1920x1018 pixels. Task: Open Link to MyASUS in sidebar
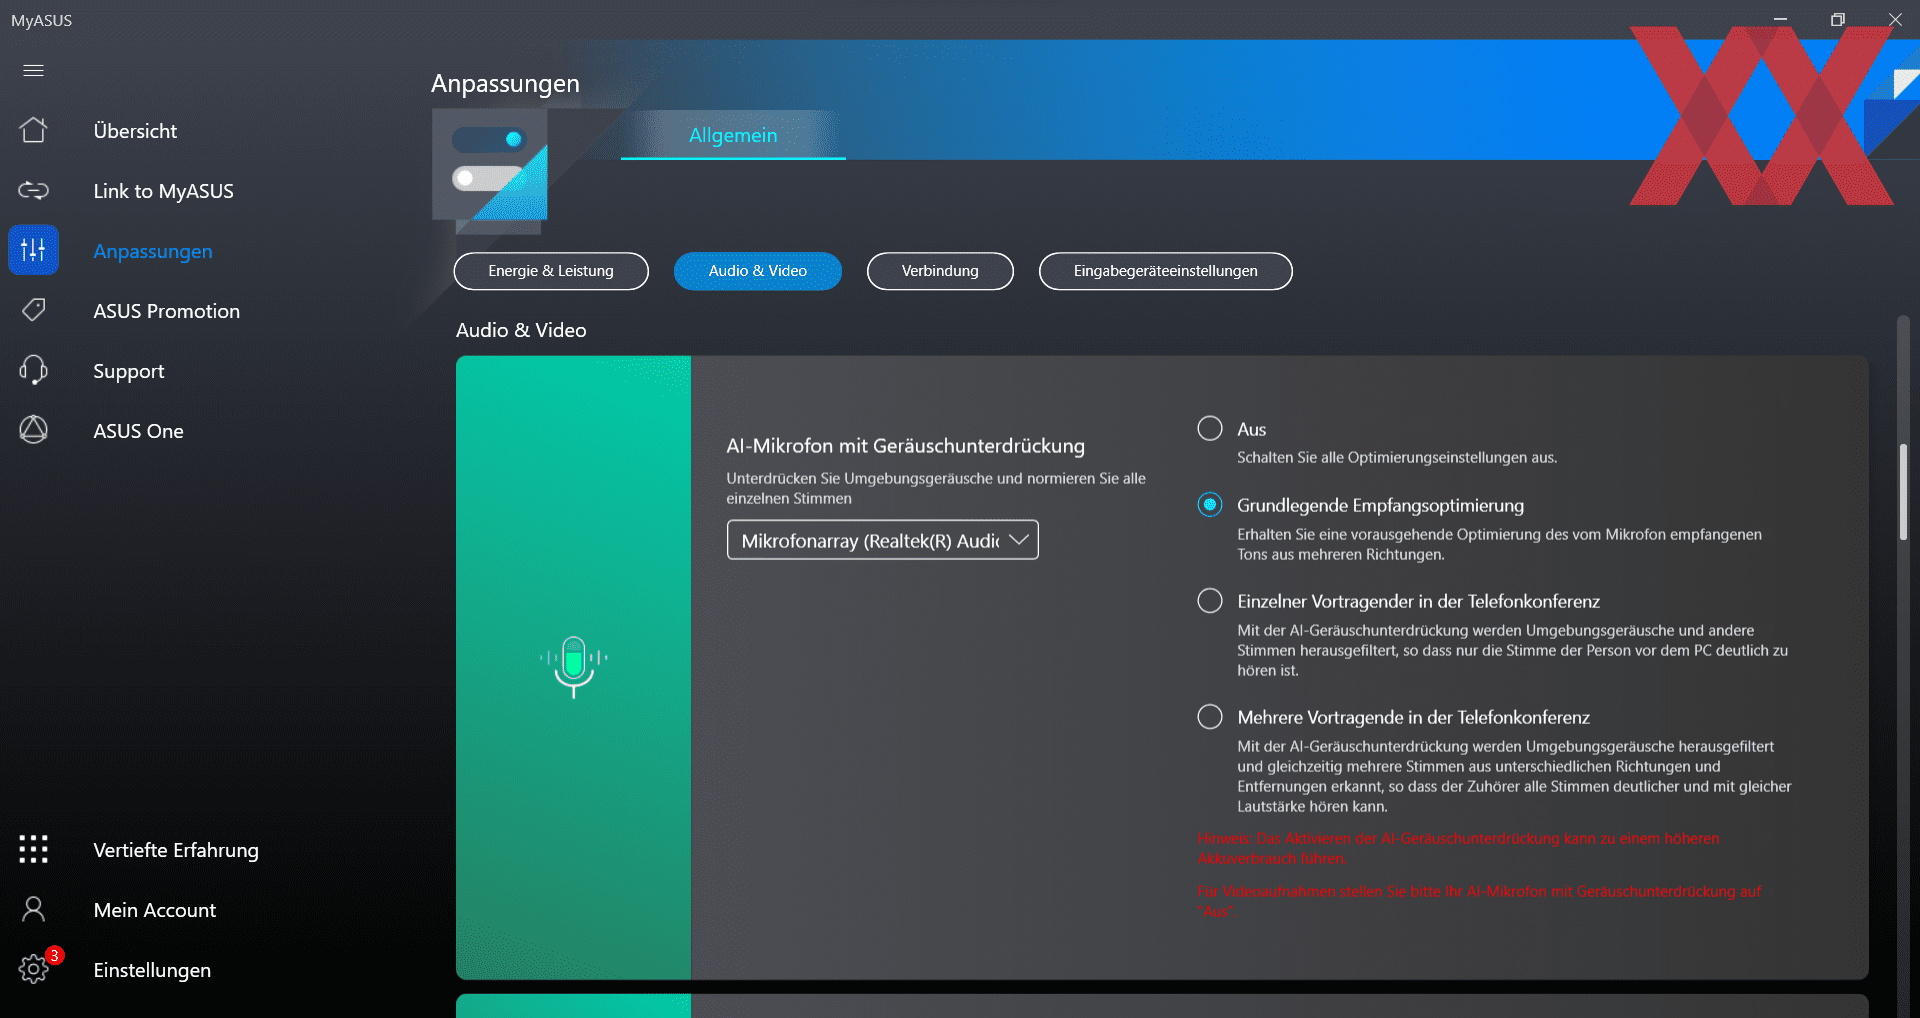pos(163,191)
